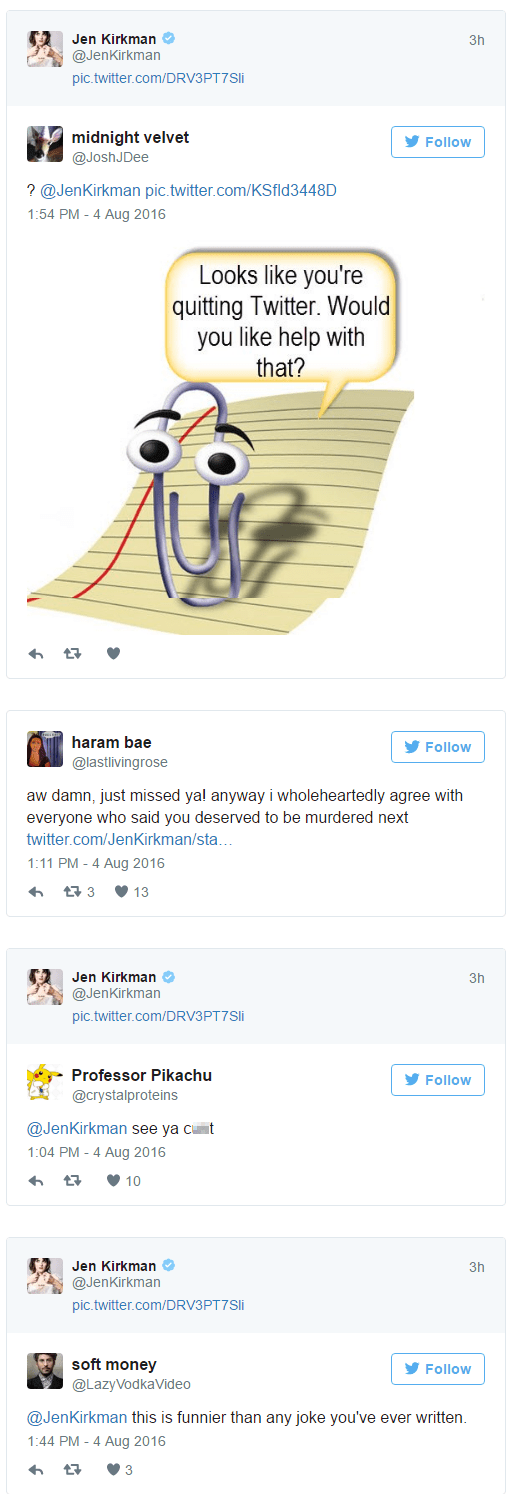
Task: Open the @JoshJDee profile avatar
Action: pyautogui.click(x=45, y=144)
